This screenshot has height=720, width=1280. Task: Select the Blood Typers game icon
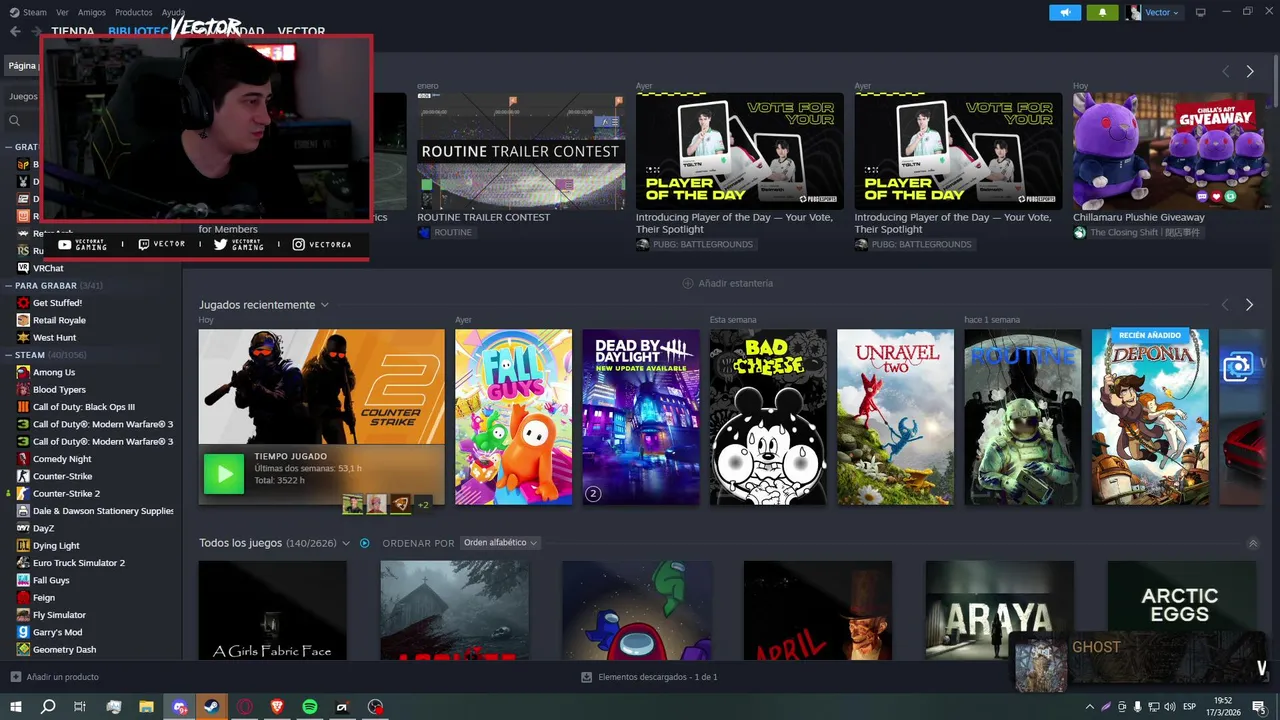(x=23, y=389)
